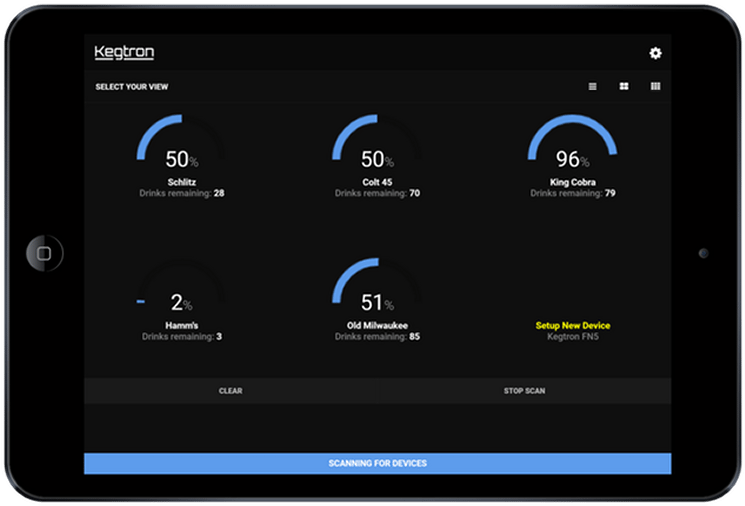The image size is (745, 506).
Task: Click the Setup New Device link
Action: pyautogui.click(x=573, y=325)
